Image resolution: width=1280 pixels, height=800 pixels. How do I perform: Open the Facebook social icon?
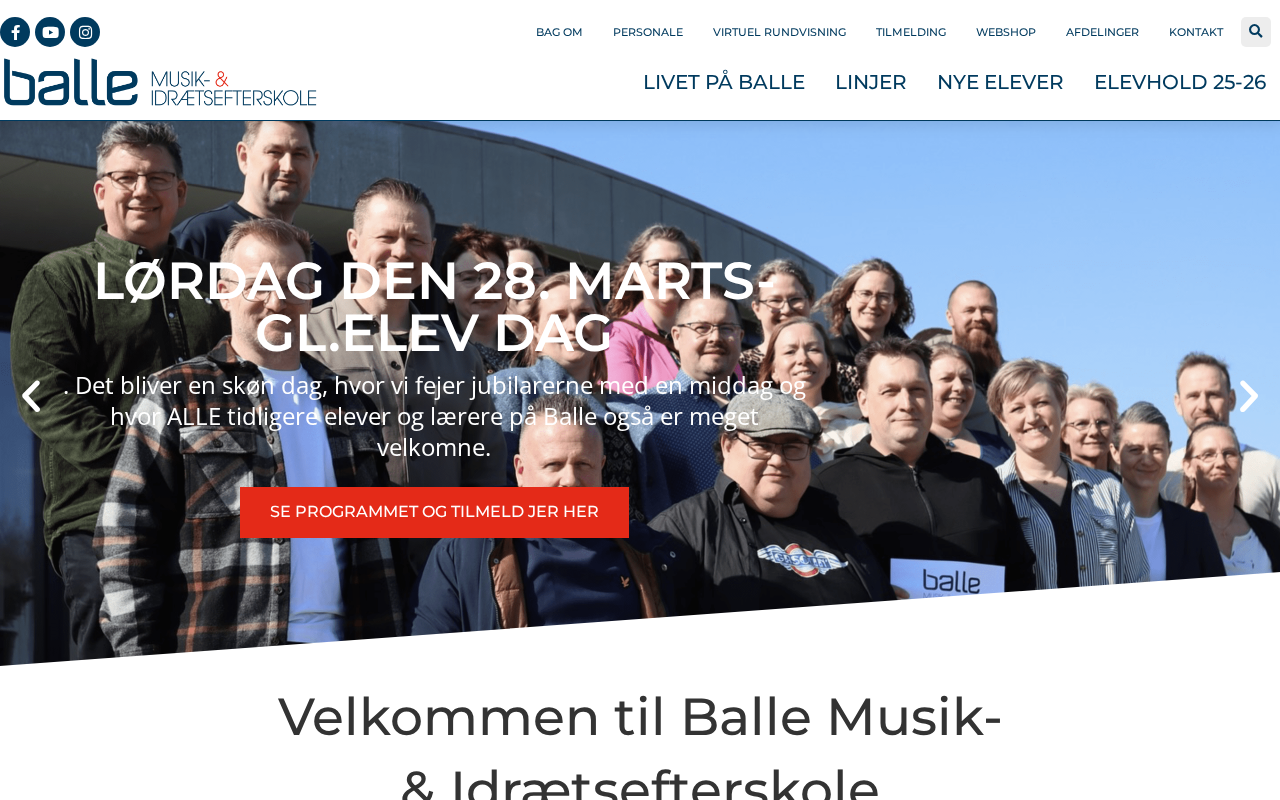pyautogui.click(x=14, y=32)
